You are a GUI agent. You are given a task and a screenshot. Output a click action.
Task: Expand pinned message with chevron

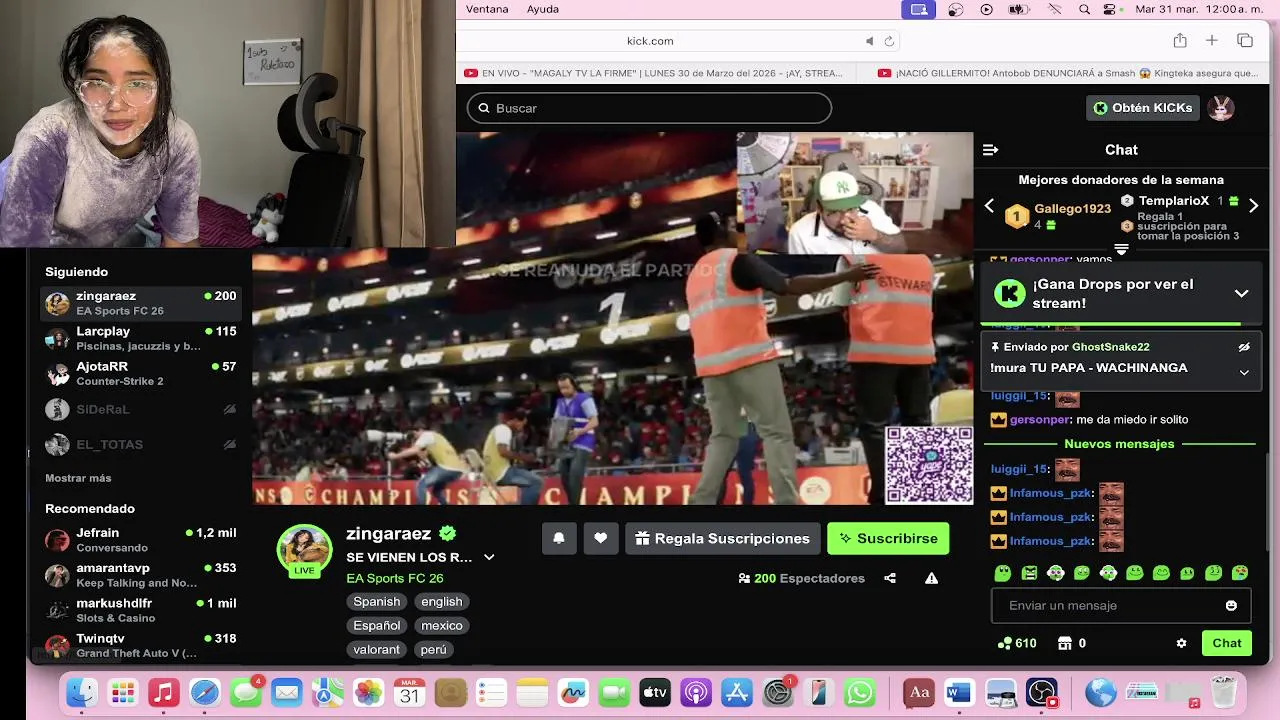click(x=1244, y=372)
